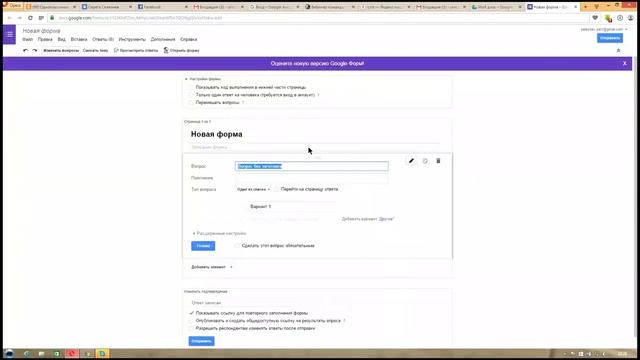Open the 'Ответы (0)' menu
The height and width of the screenshot is (360, 640).
coord(103,39)
